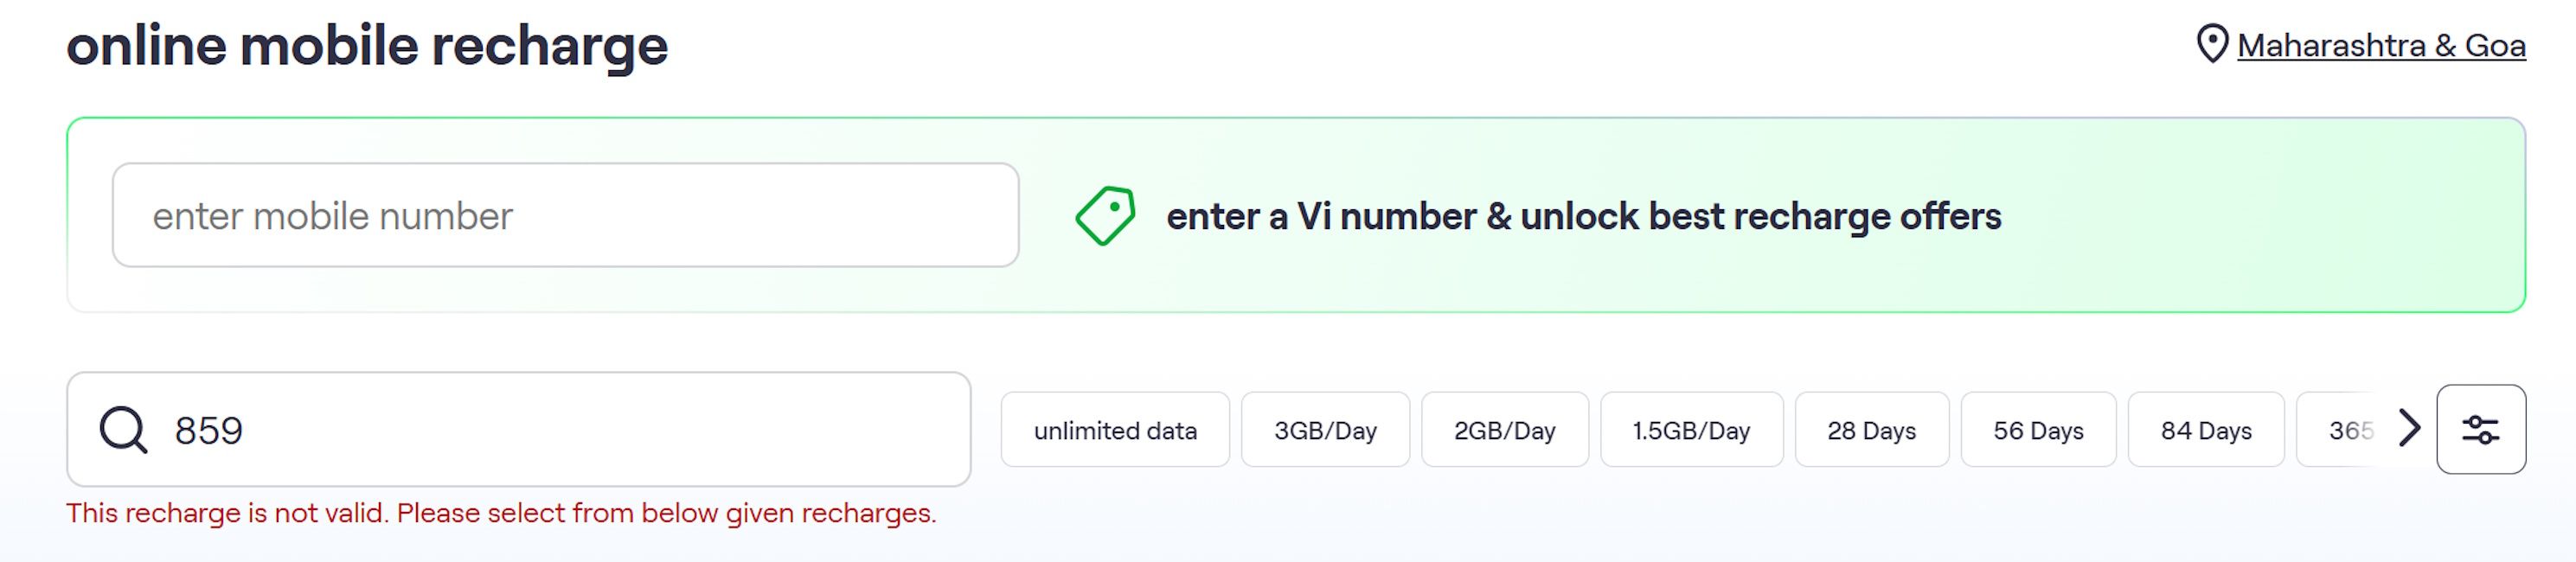Toggle the 3GB/Day filter chip
Screen dimensions: 2576x562
pyautogui.click(x=1325, y=430)
